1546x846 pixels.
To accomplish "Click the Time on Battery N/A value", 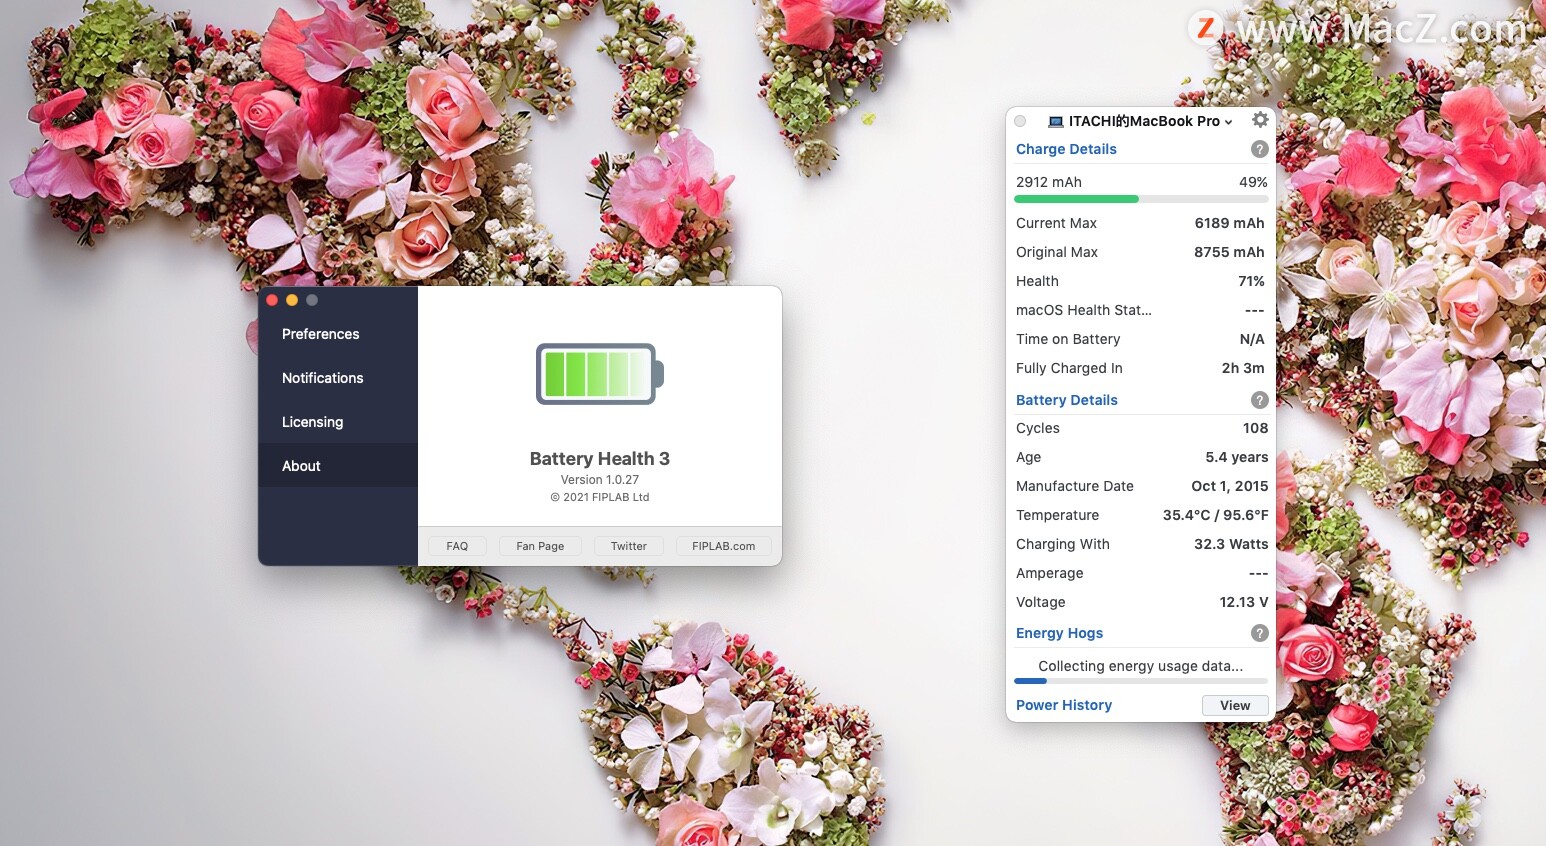I will pyautogui.click(x=1252, y=339).
